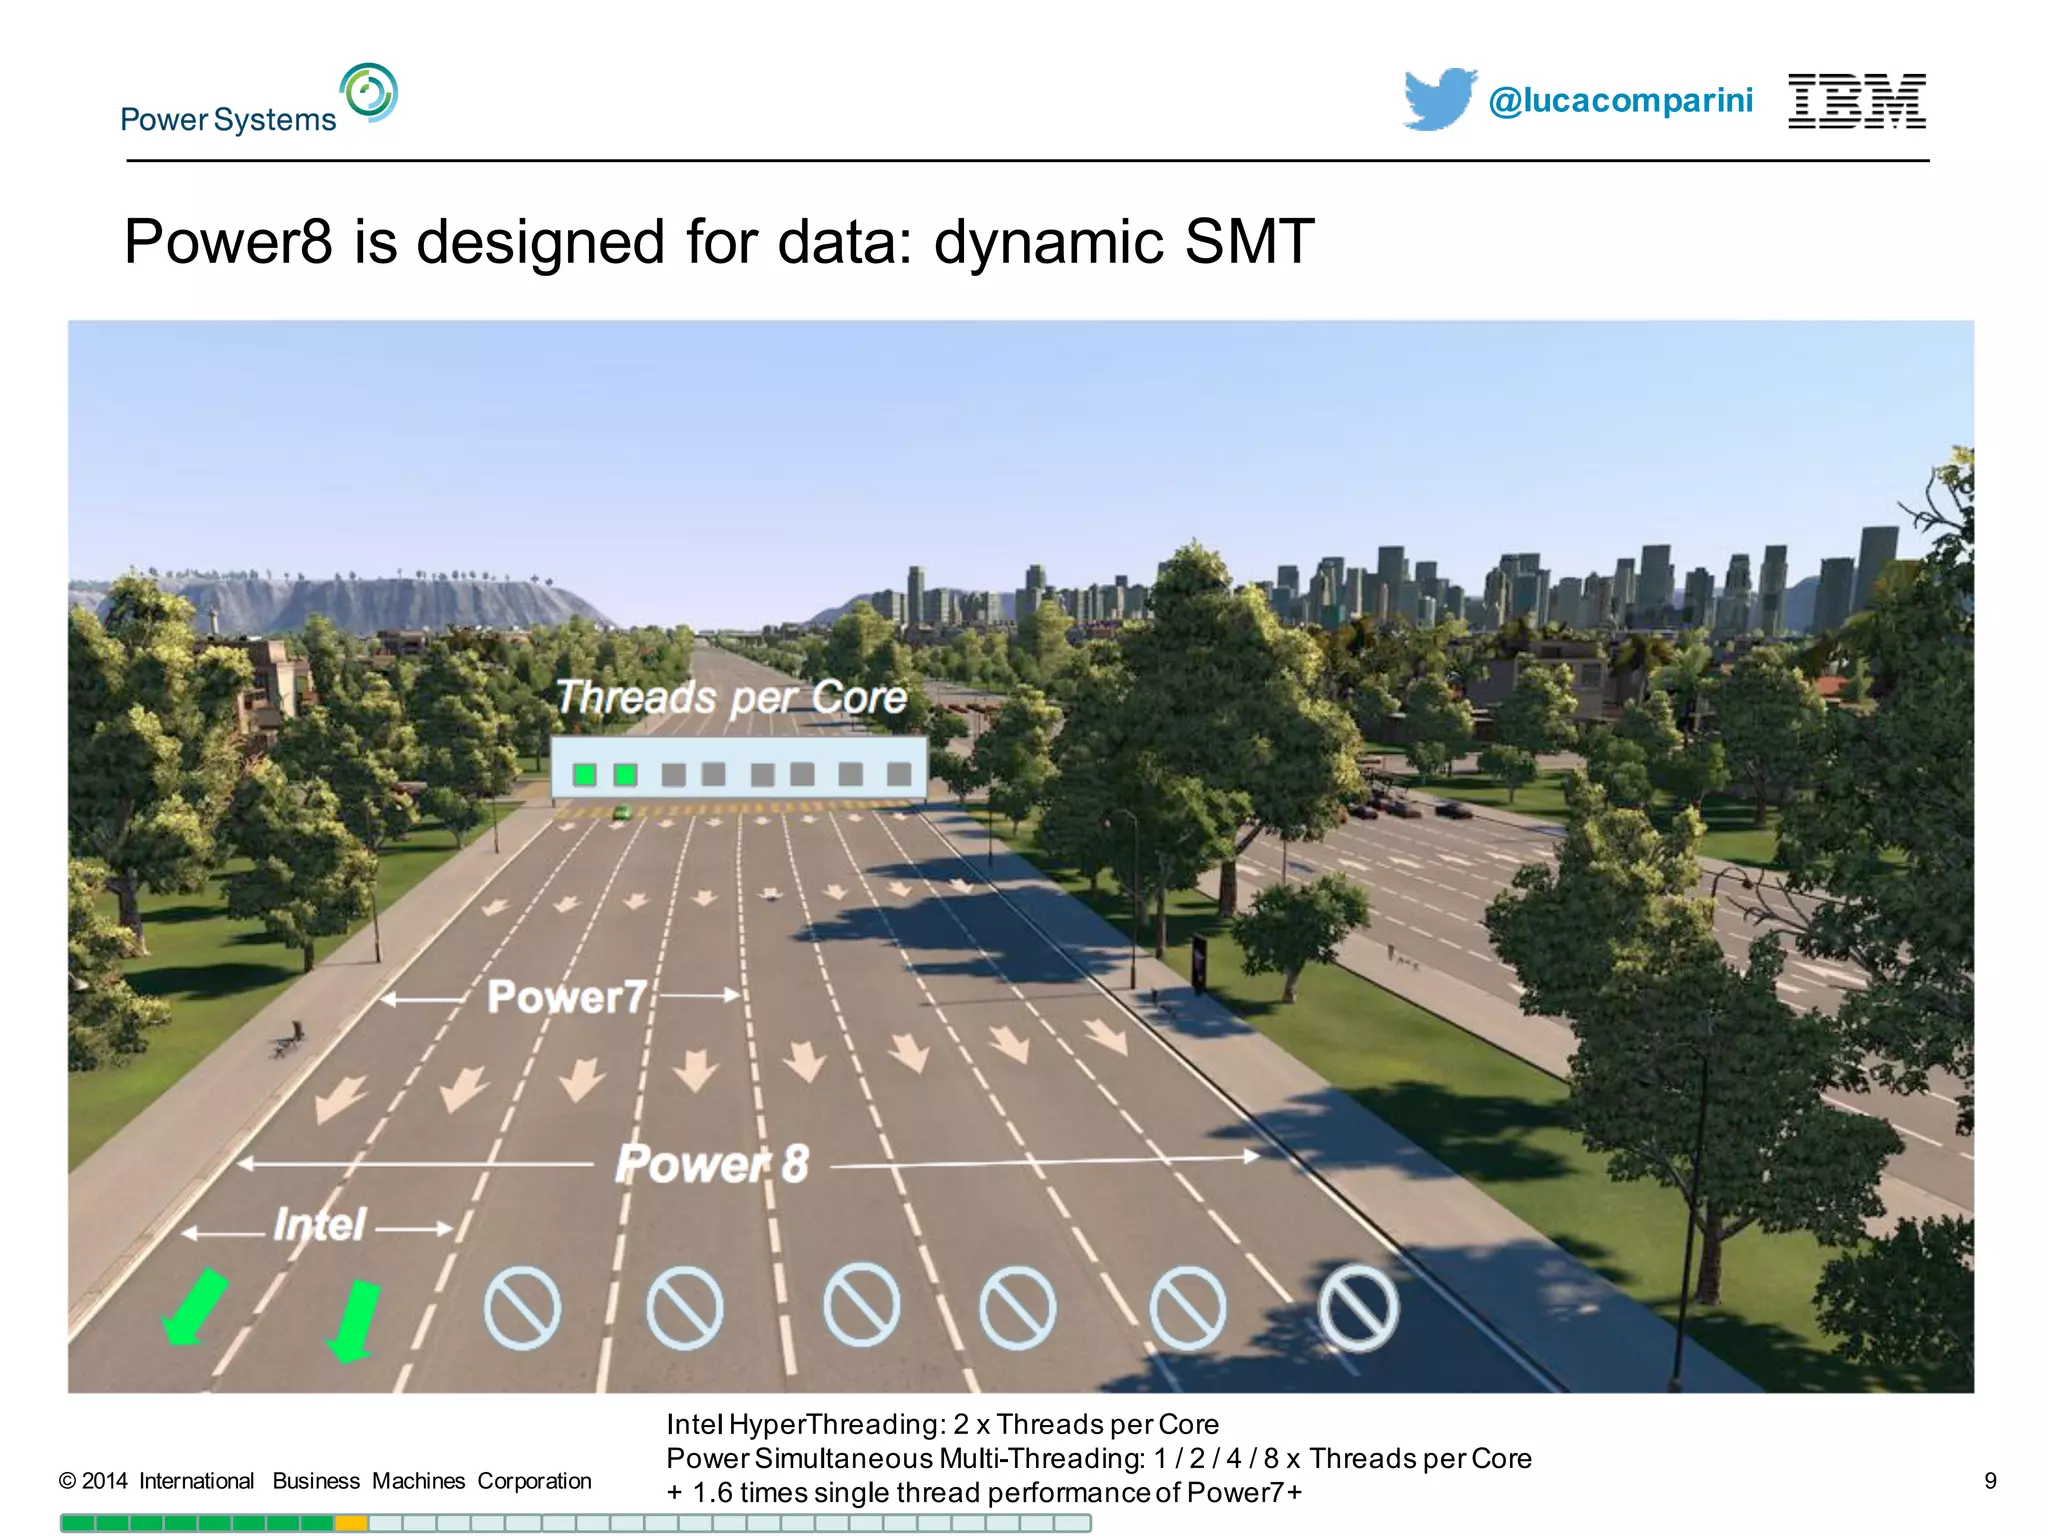Click the '© 2014 International Business Machines Corporation' notice
Viewport: 2048px width, 1536px height.
tap(325, 1481)
